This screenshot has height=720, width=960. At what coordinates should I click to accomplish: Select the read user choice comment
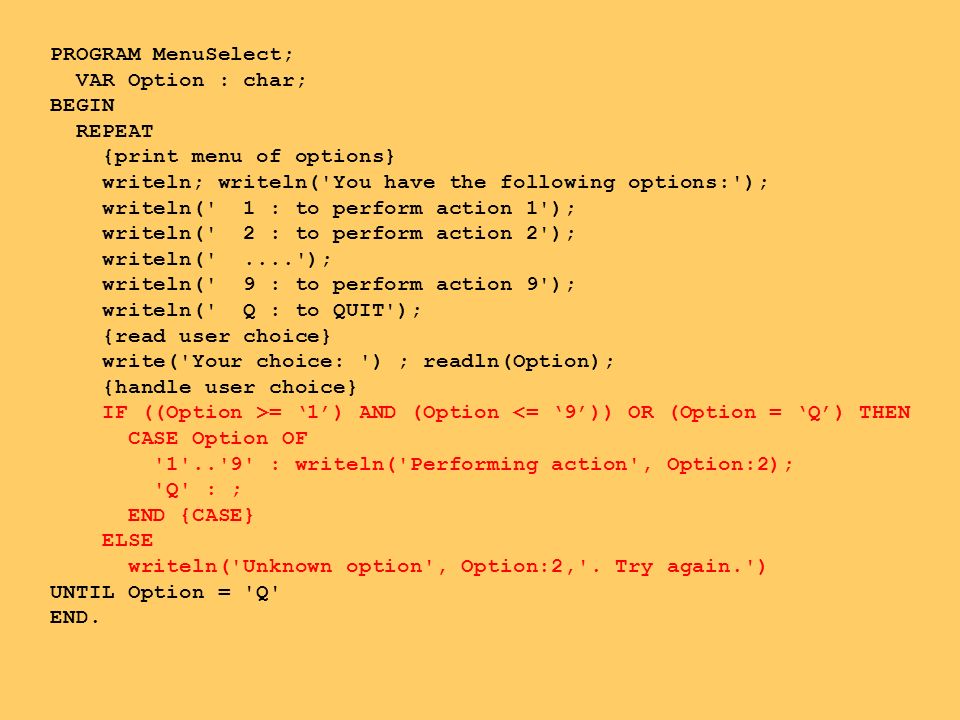coord(217,336)
